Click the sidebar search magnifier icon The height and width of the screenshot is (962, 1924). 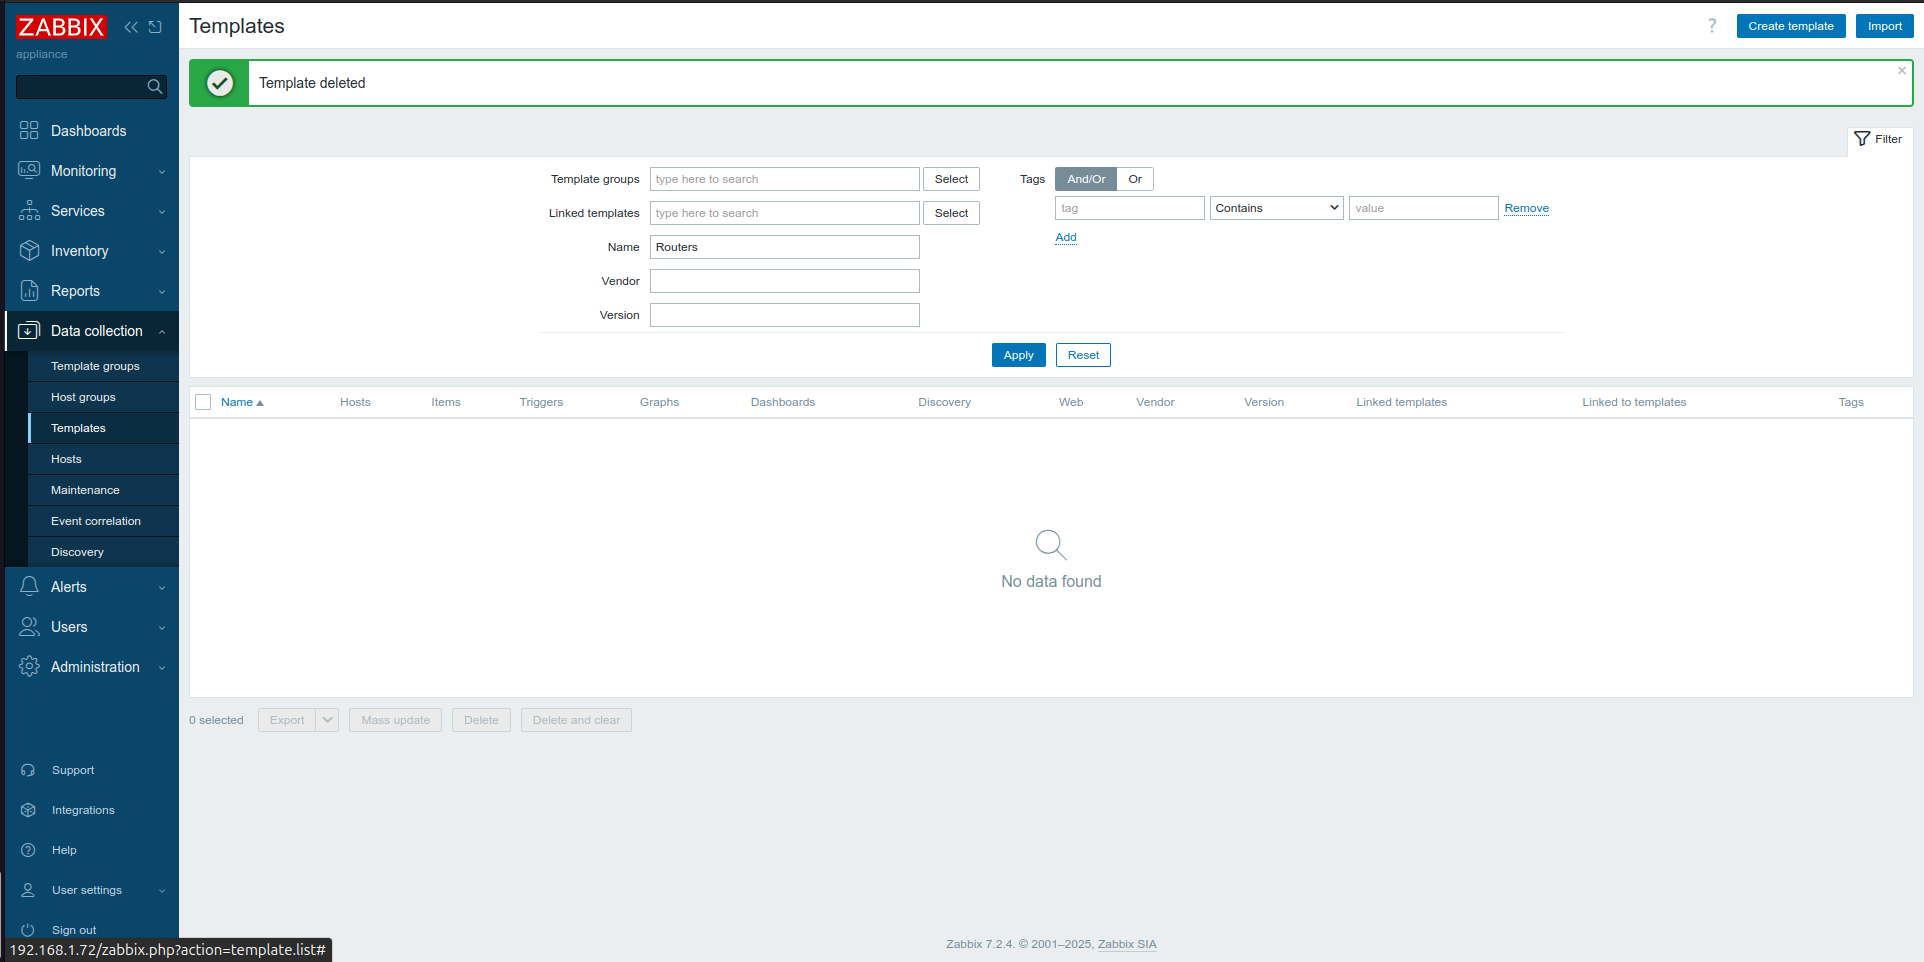[x=154, y=86]
